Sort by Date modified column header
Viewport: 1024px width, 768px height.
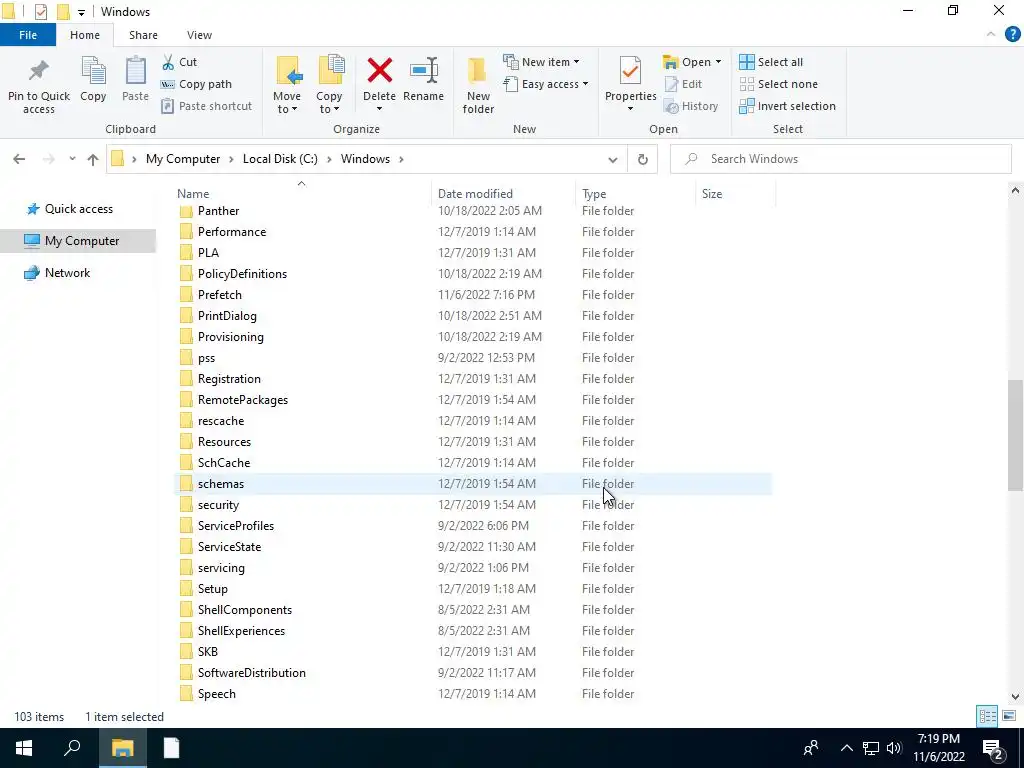[504, 194]
